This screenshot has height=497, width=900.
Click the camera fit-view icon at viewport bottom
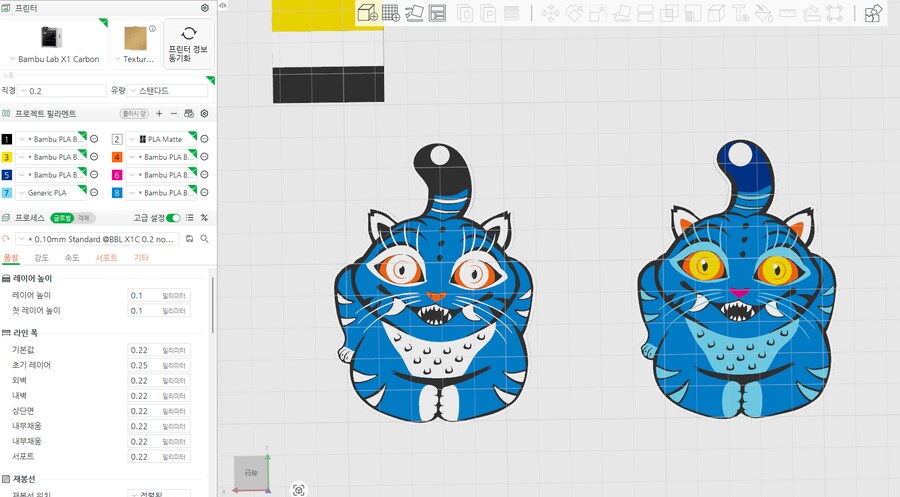tap(298, 490)
